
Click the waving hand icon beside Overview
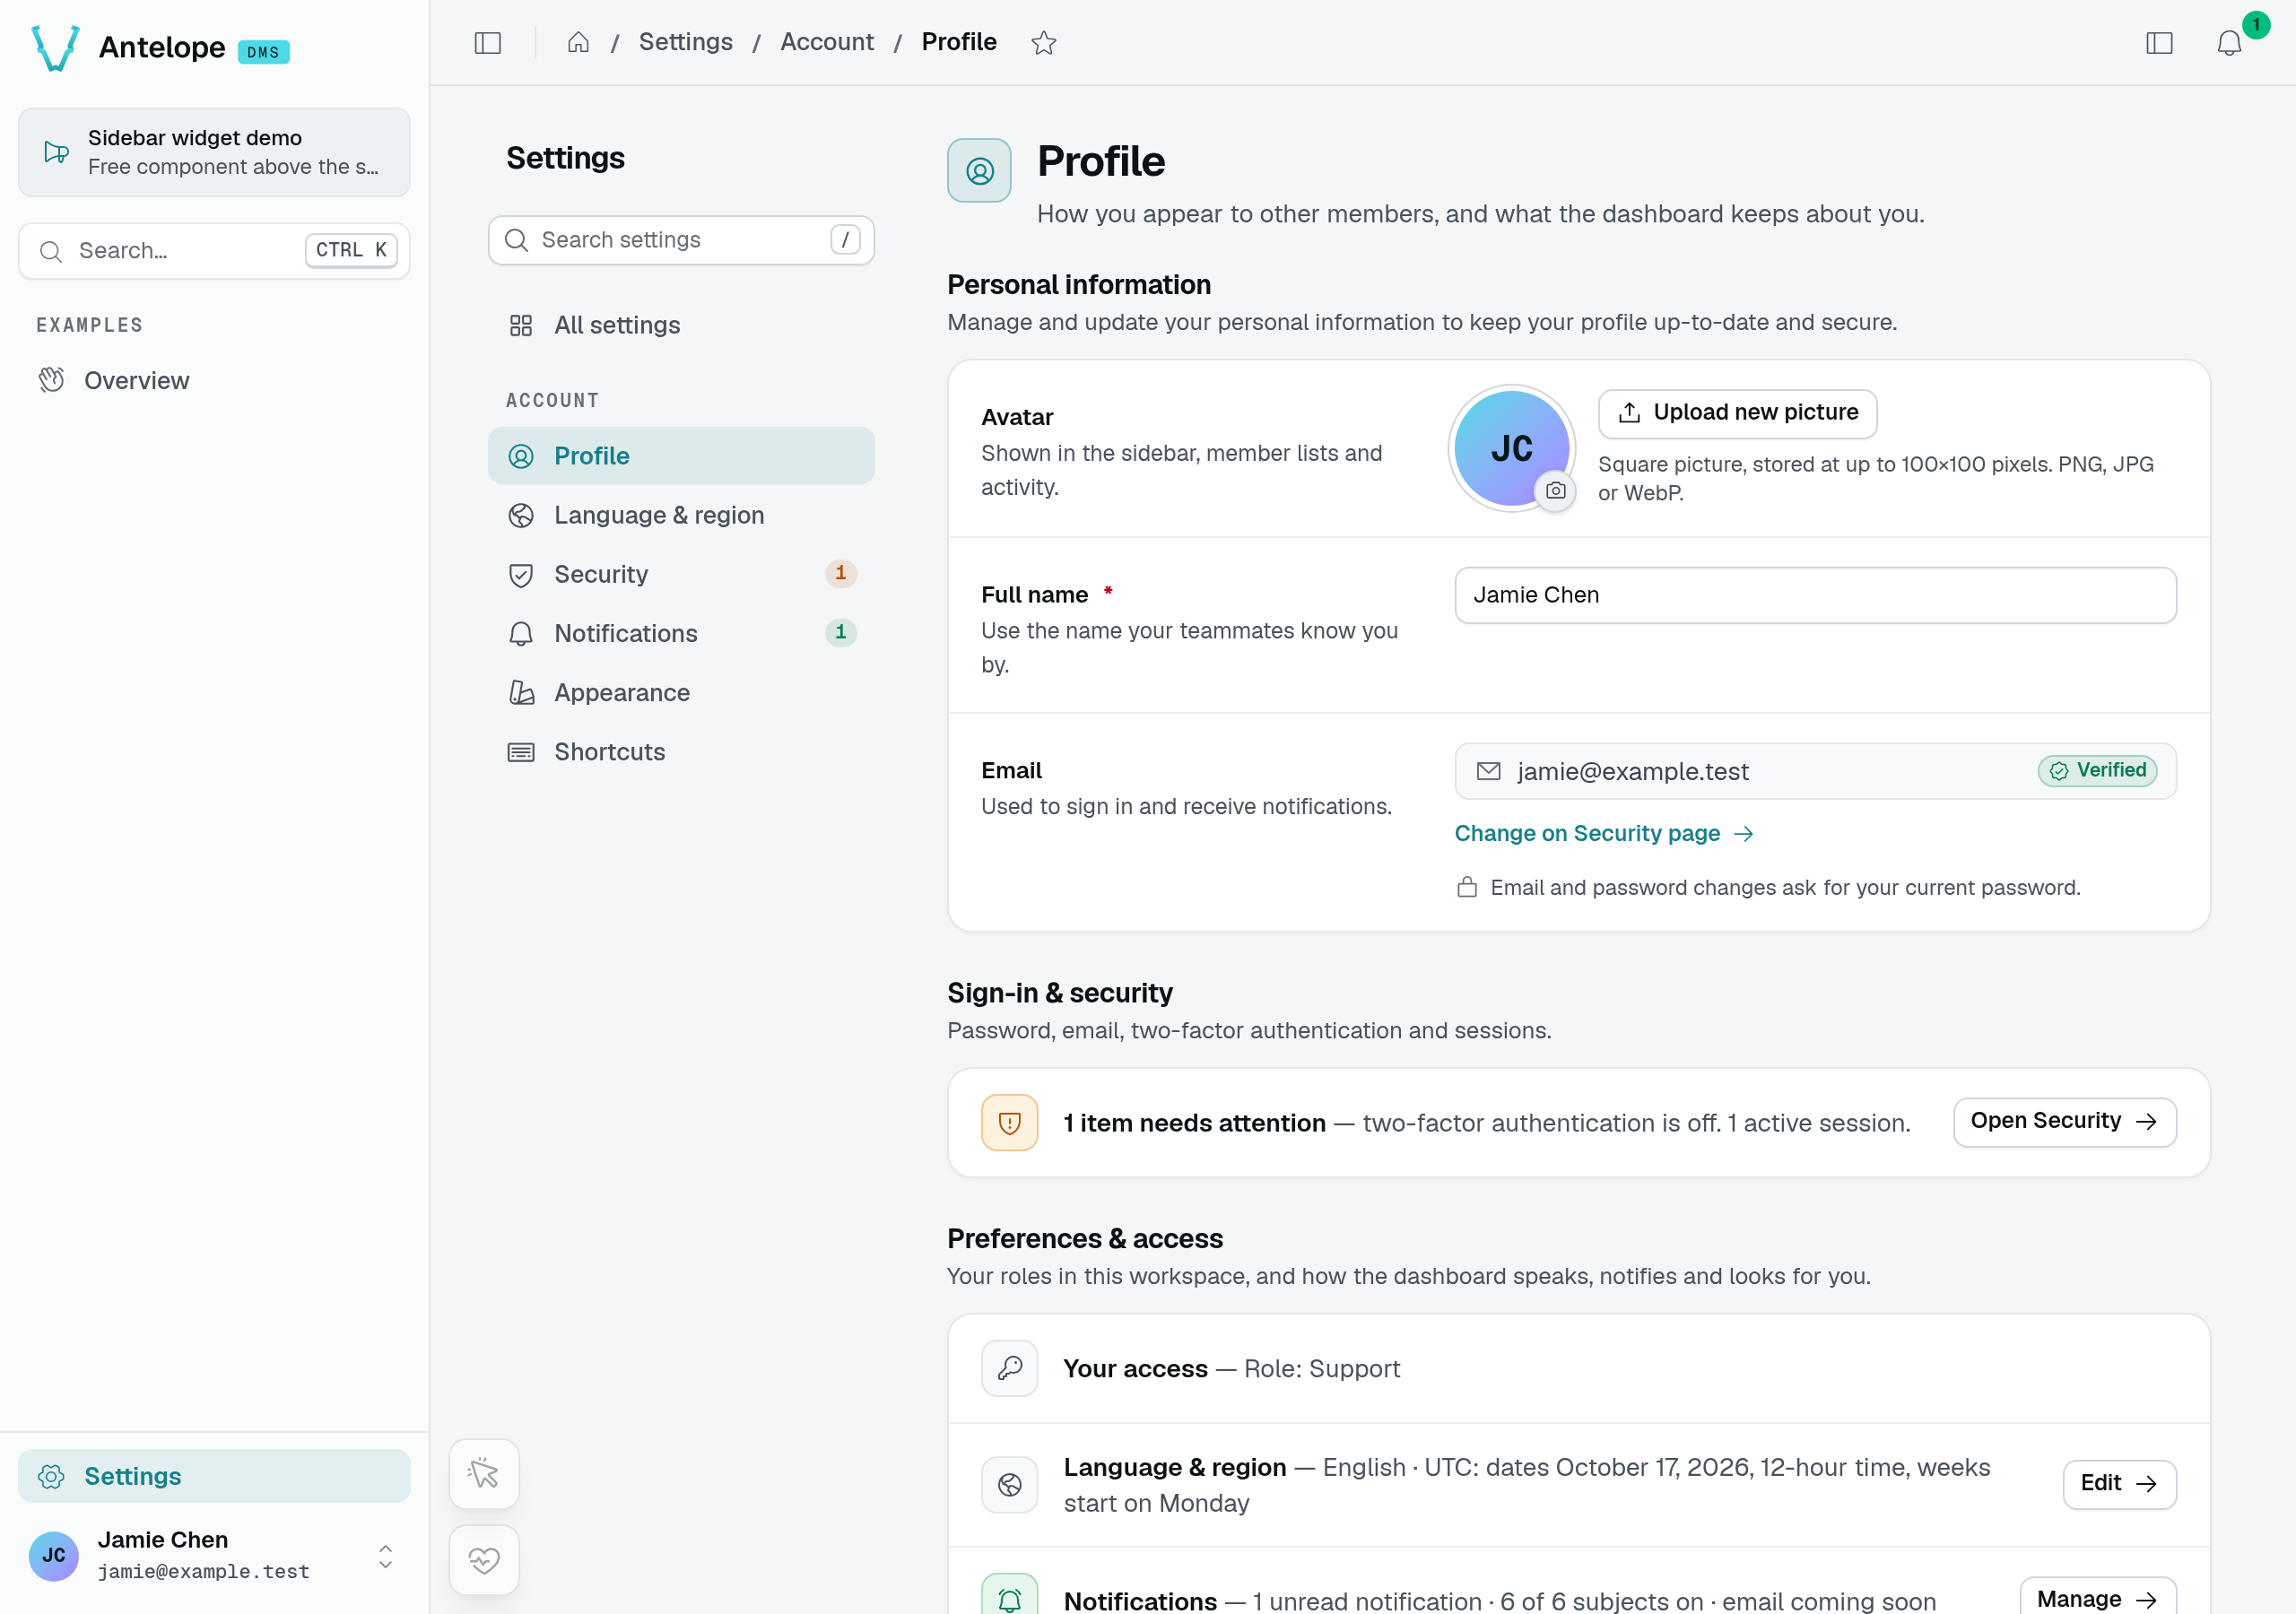(x=51, y=380)
